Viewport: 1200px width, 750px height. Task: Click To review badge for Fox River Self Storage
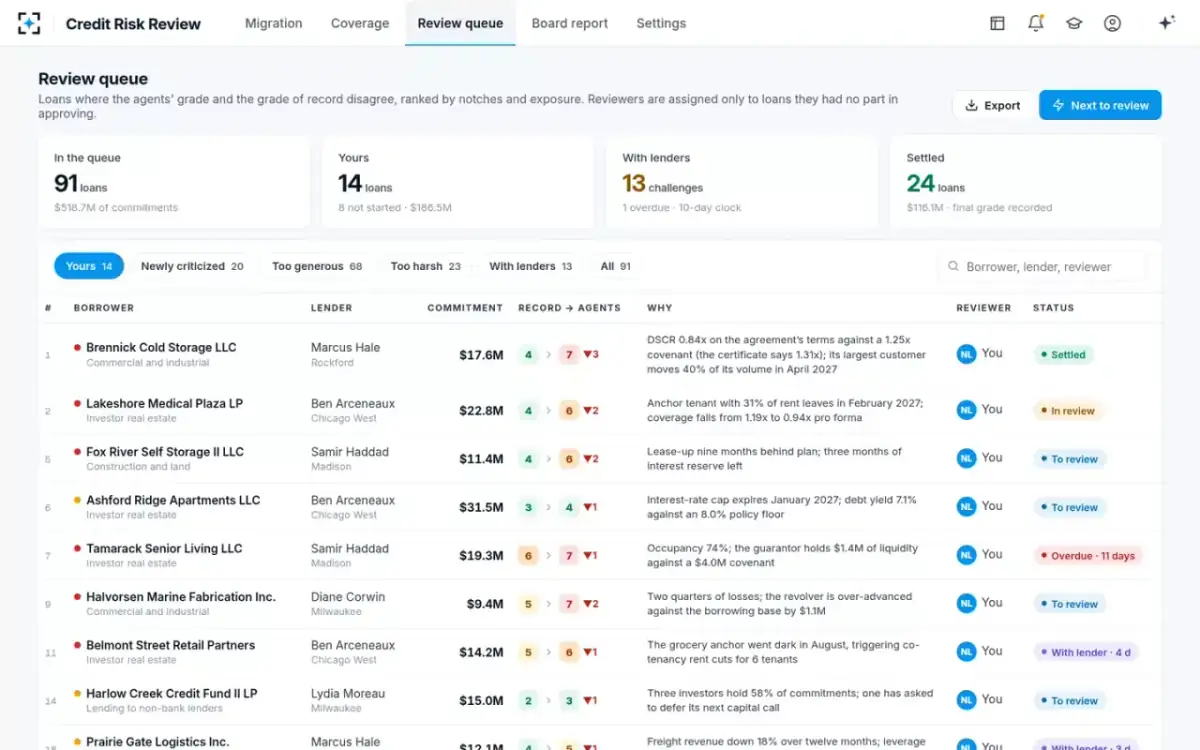coord(1069,459)
